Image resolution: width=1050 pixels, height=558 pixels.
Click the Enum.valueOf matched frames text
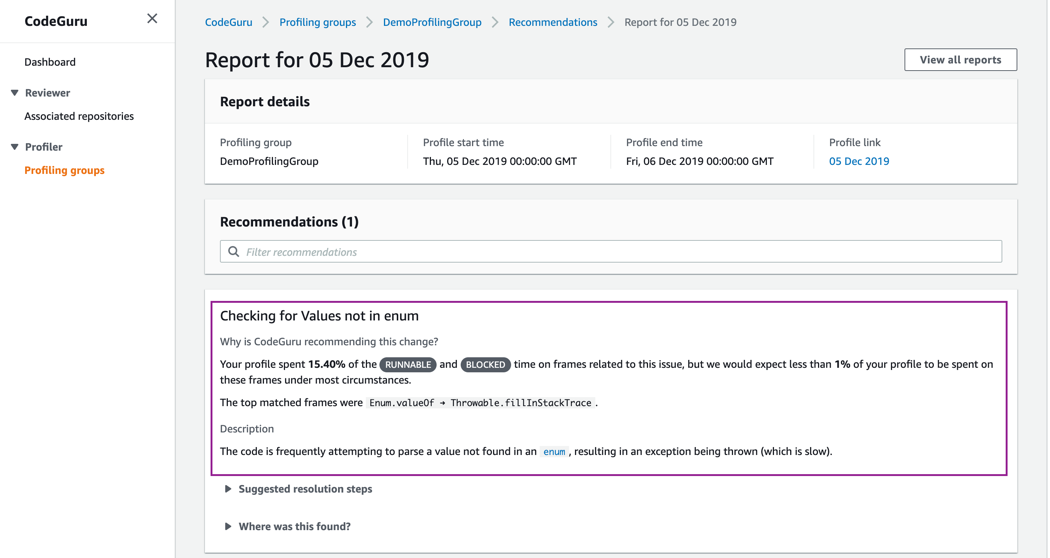(x=480, y=403)
